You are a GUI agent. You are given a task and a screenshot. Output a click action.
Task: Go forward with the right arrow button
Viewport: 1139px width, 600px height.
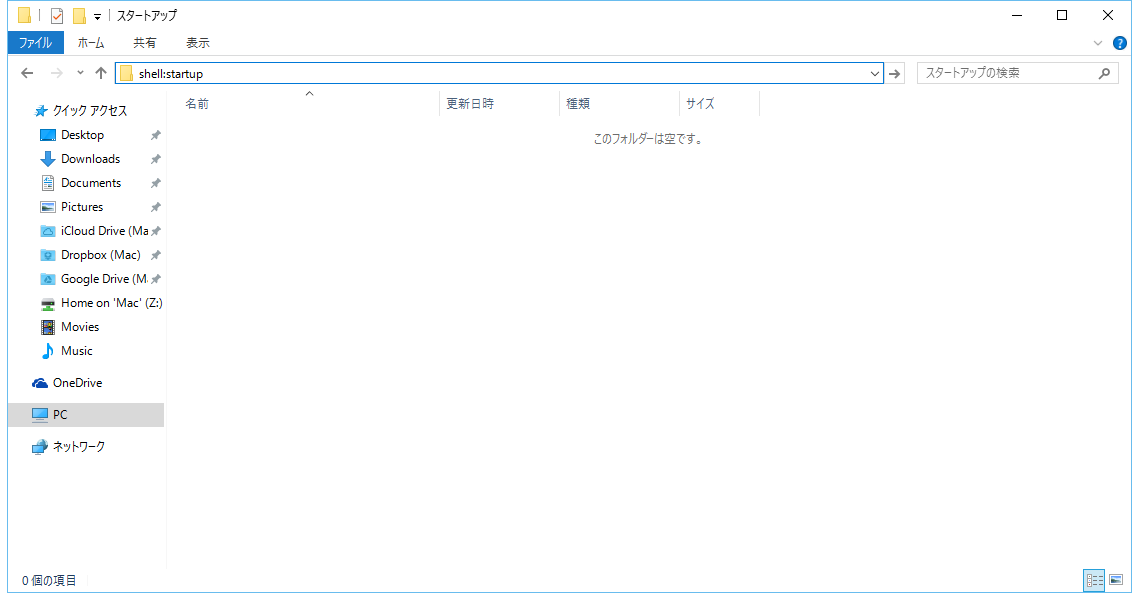pyautogui.click(x=56, y=73)
